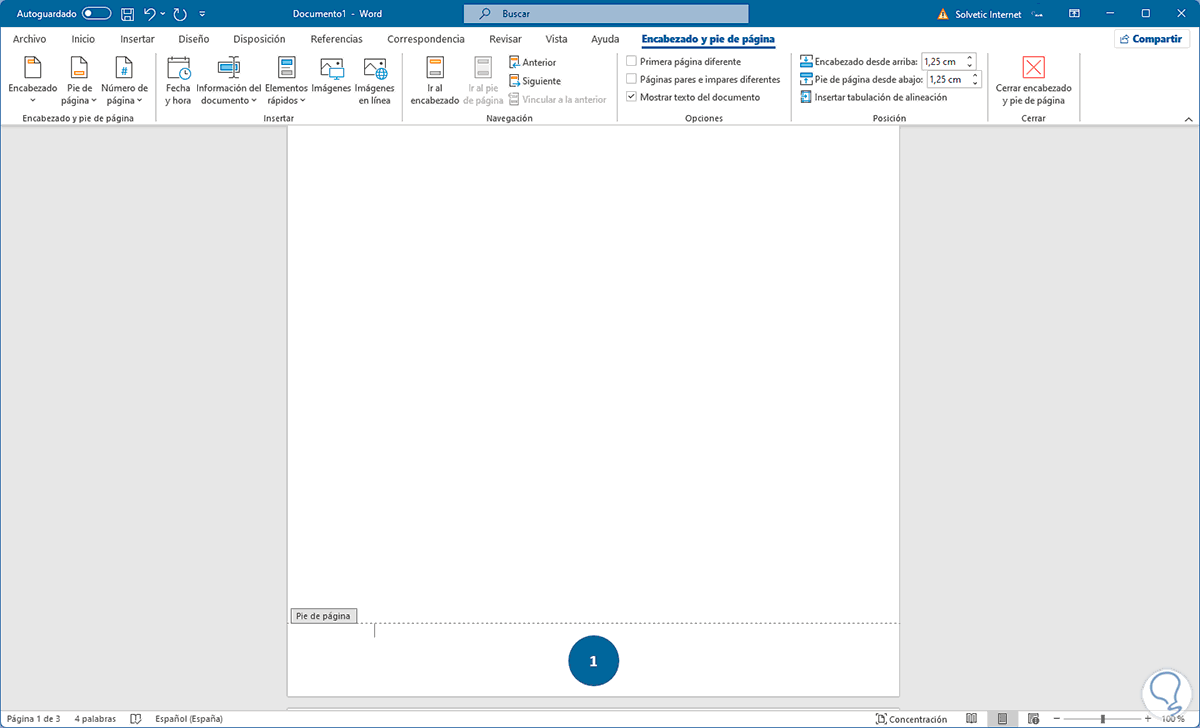Click the 4 palabras word count
Screen dimensions: 1200x728
[95, 719]
